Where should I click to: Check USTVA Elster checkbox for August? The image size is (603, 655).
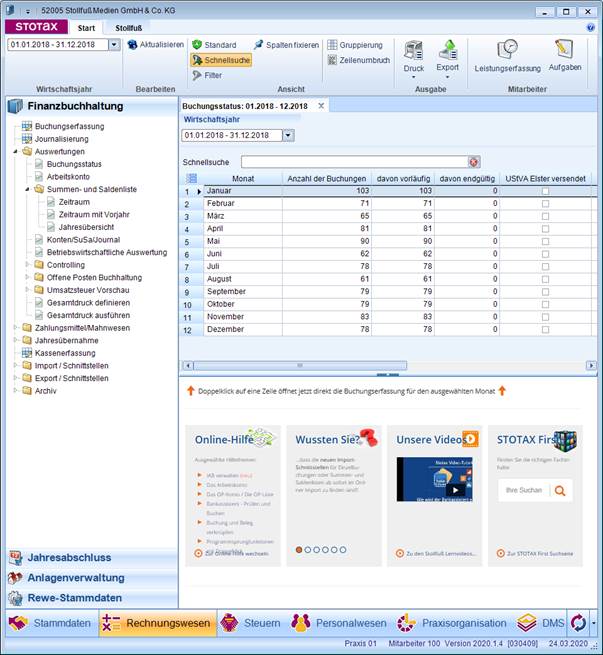point(545,279)
